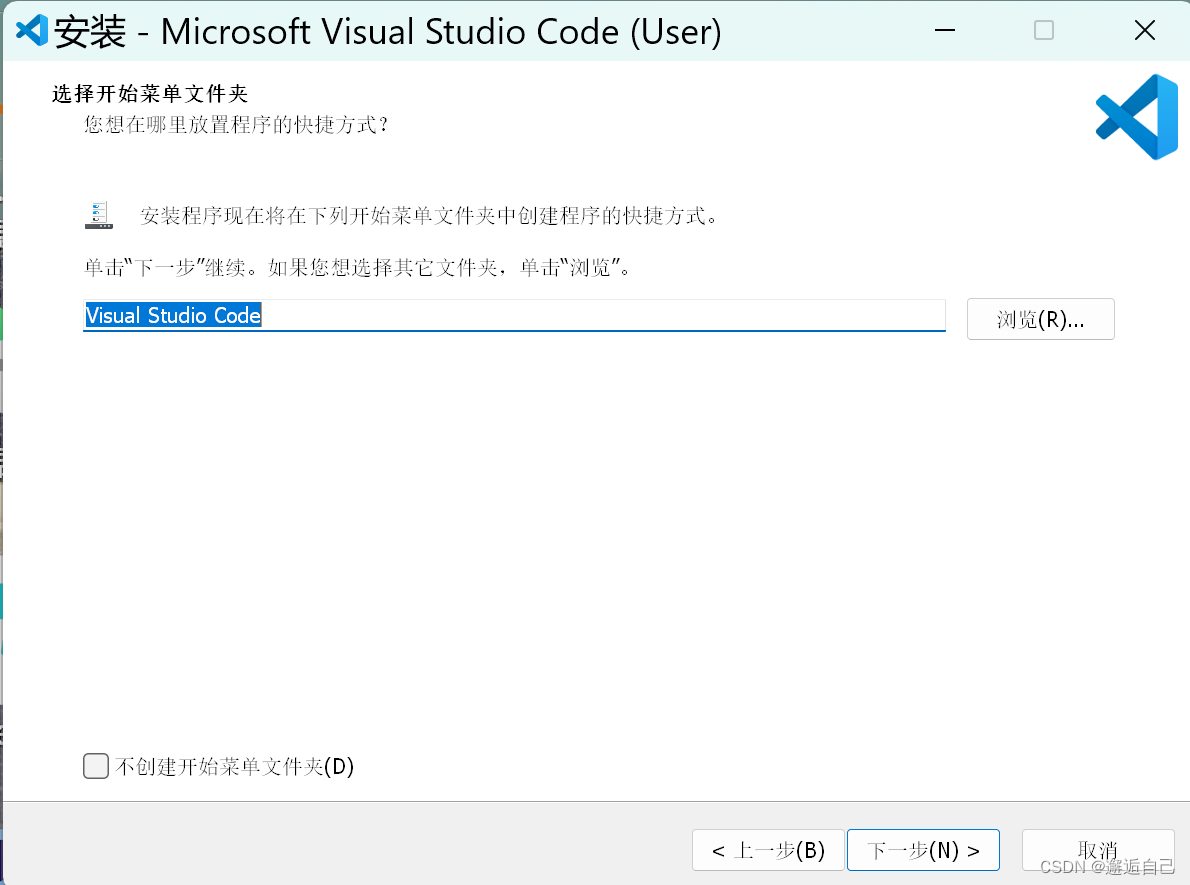
Task: Click the disabled maximize button
Action: (1044, 30)
